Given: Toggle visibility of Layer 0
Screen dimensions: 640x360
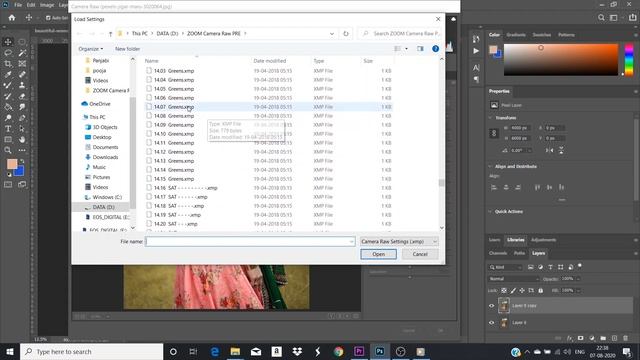Looking at the screenshot, I should 491,323.
